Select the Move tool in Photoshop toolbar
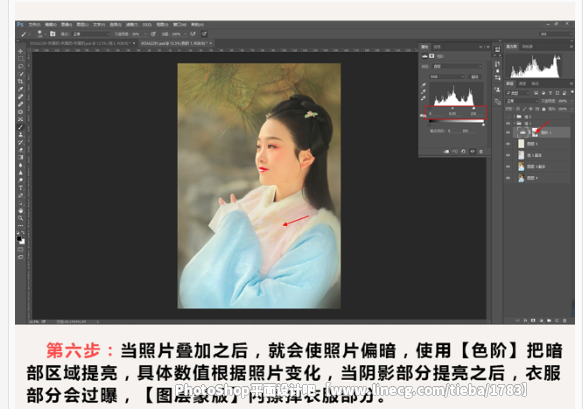Image resolution: width=583 pixels, height=409 pixels. tap(21, 51)
